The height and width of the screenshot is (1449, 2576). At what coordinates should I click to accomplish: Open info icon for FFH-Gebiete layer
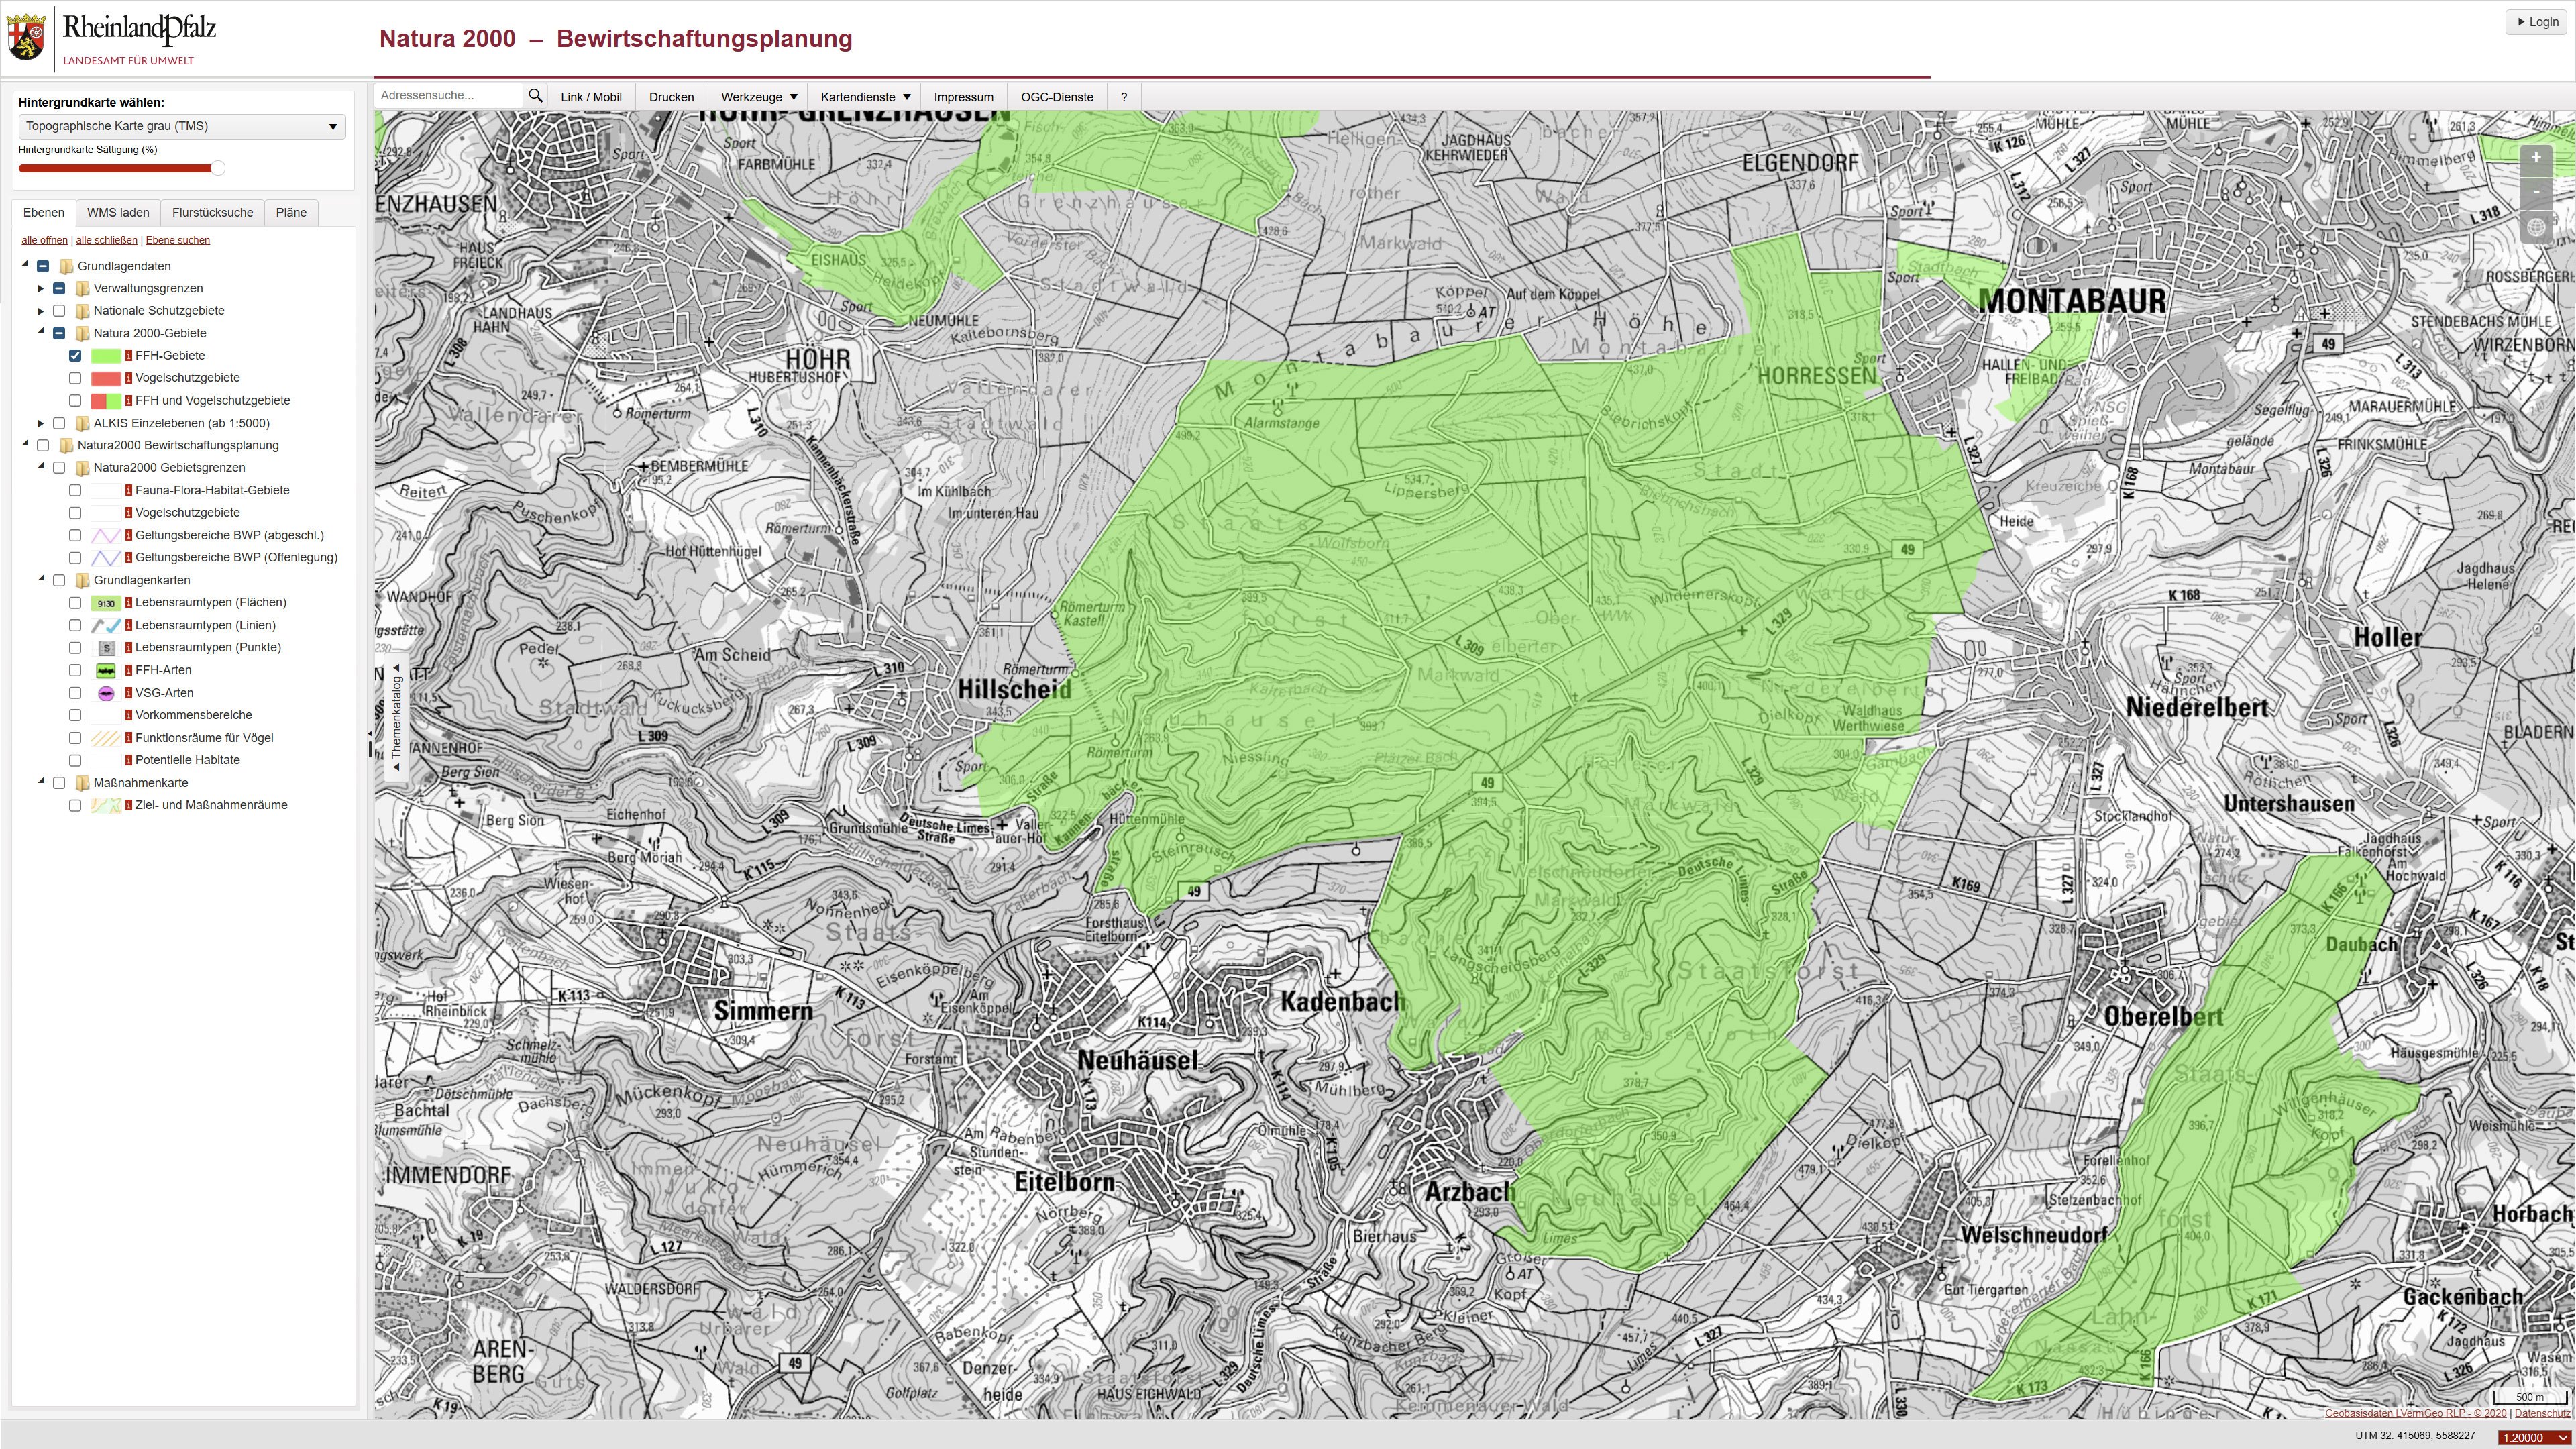(128, 356)
